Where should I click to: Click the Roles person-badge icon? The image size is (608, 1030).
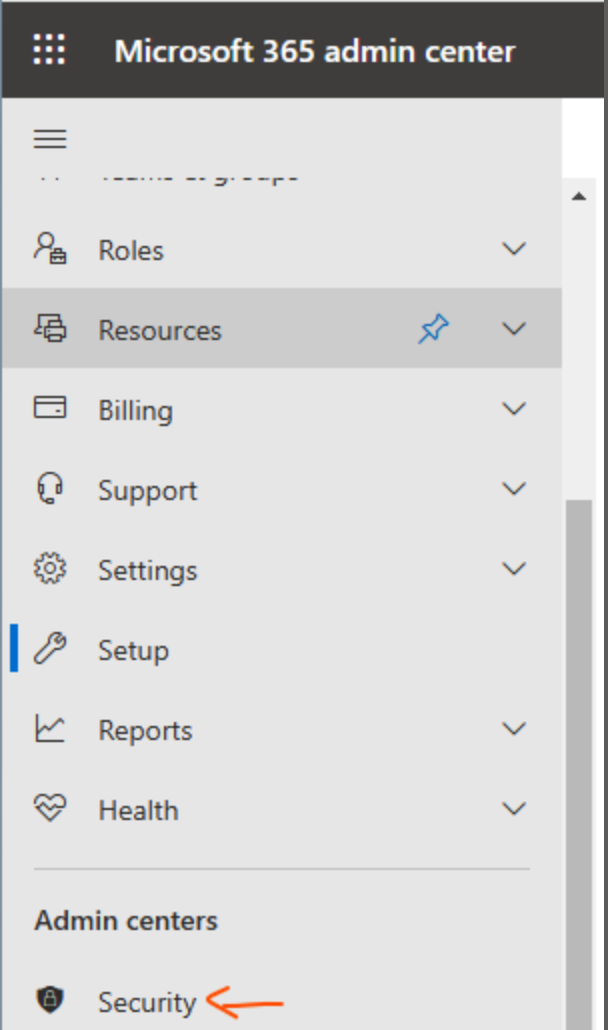[50, 249]
